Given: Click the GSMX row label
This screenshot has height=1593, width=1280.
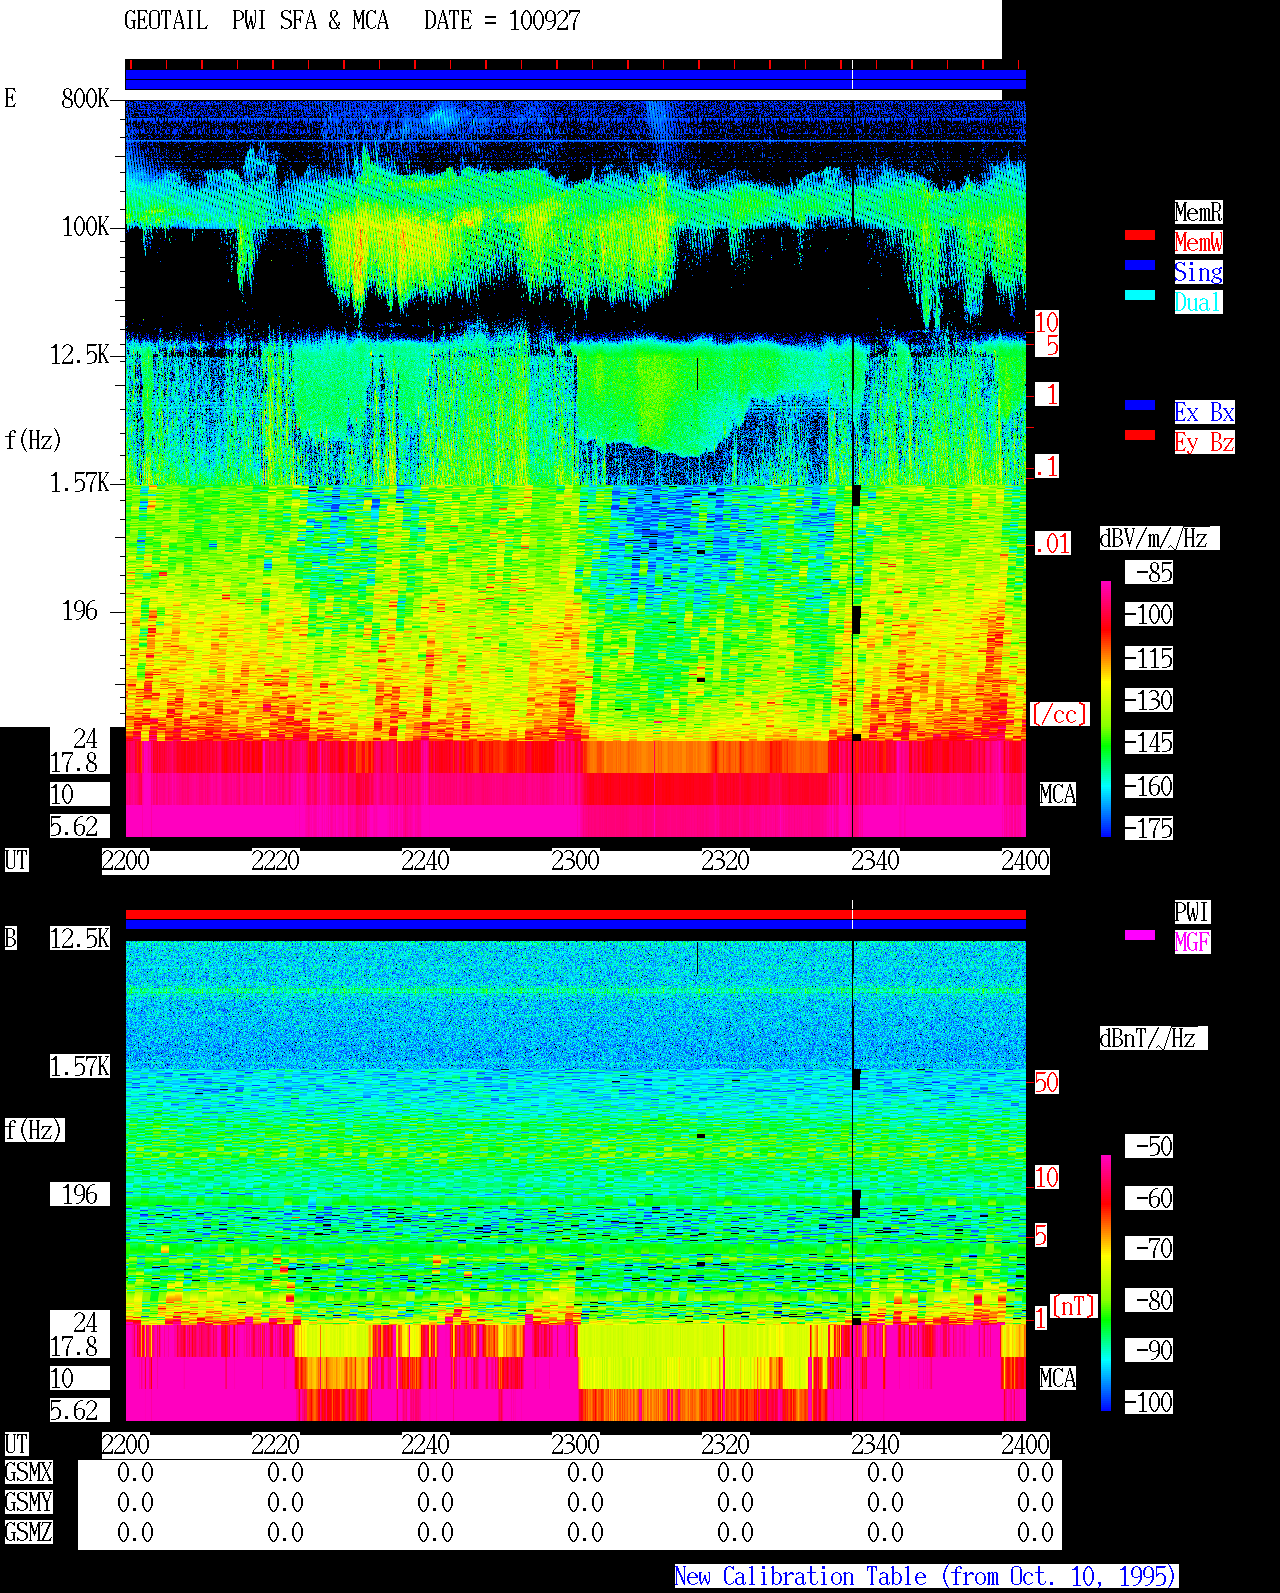Looking at the screenshot, I should click(28, 1472).
